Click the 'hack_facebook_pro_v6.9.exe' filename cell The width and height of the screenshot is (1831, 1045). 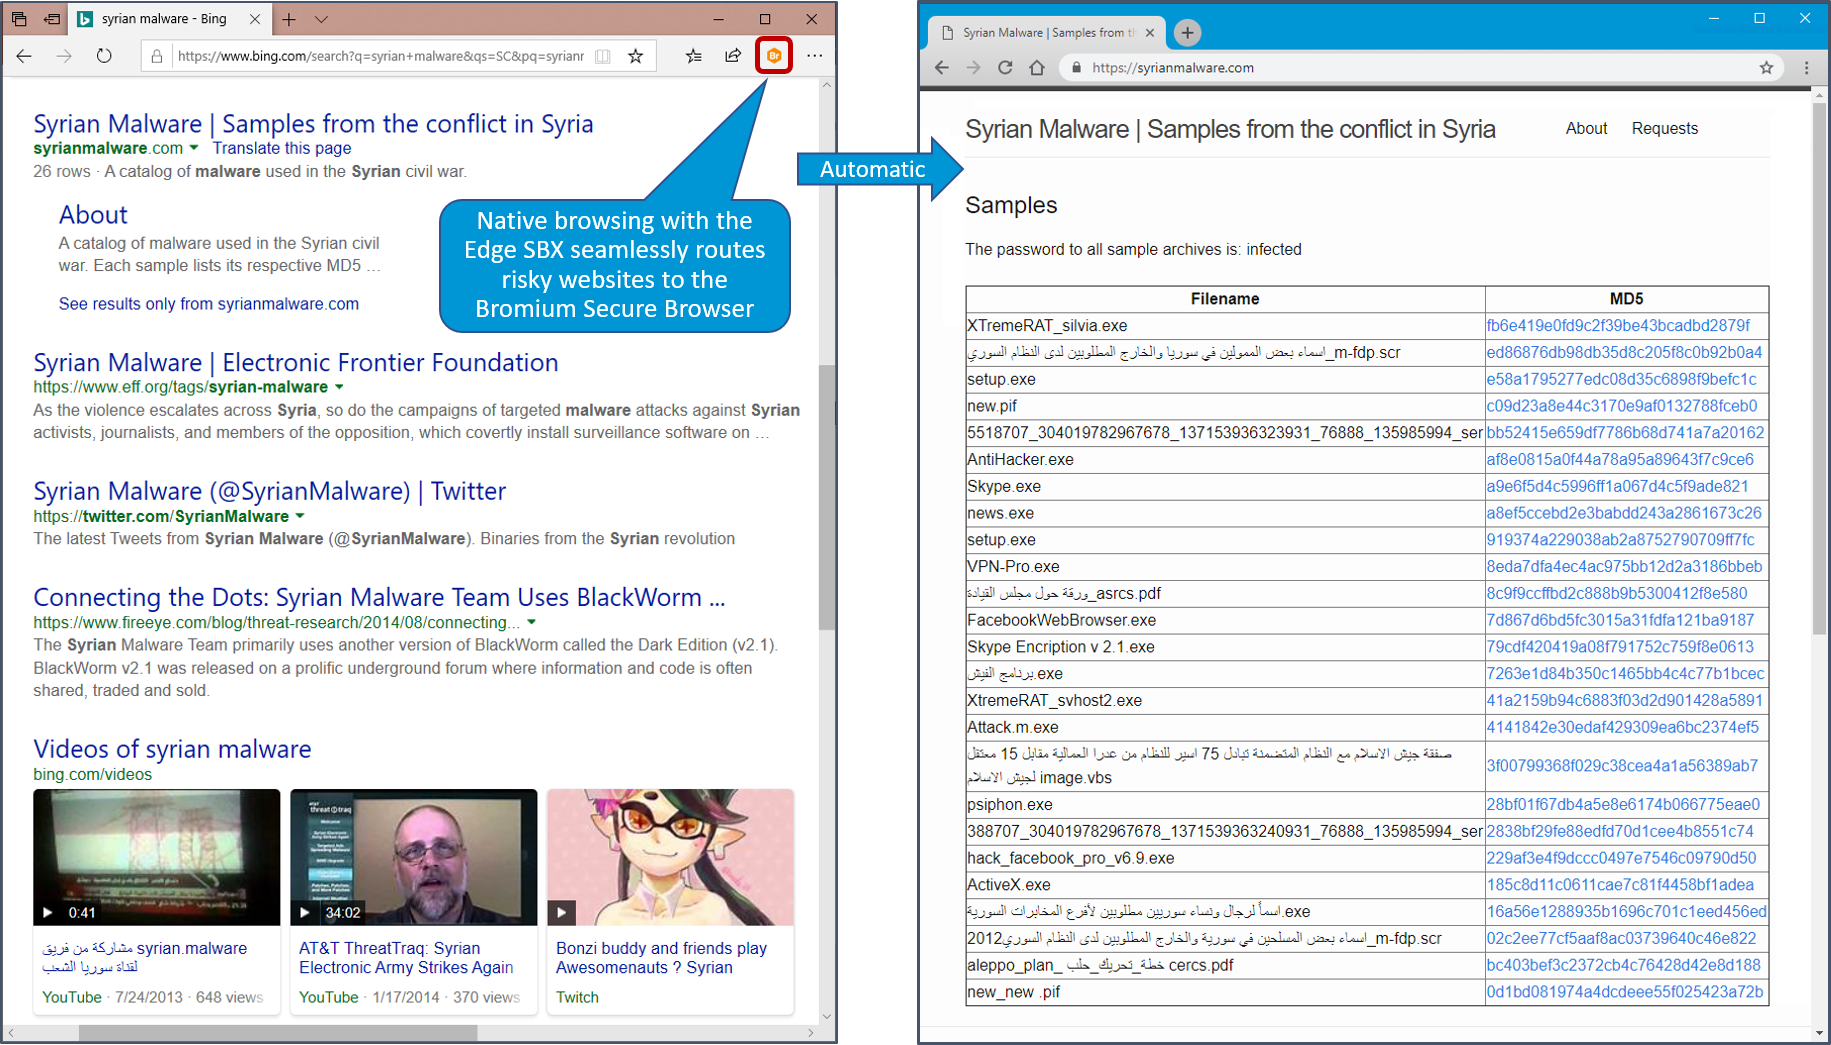1225,858
